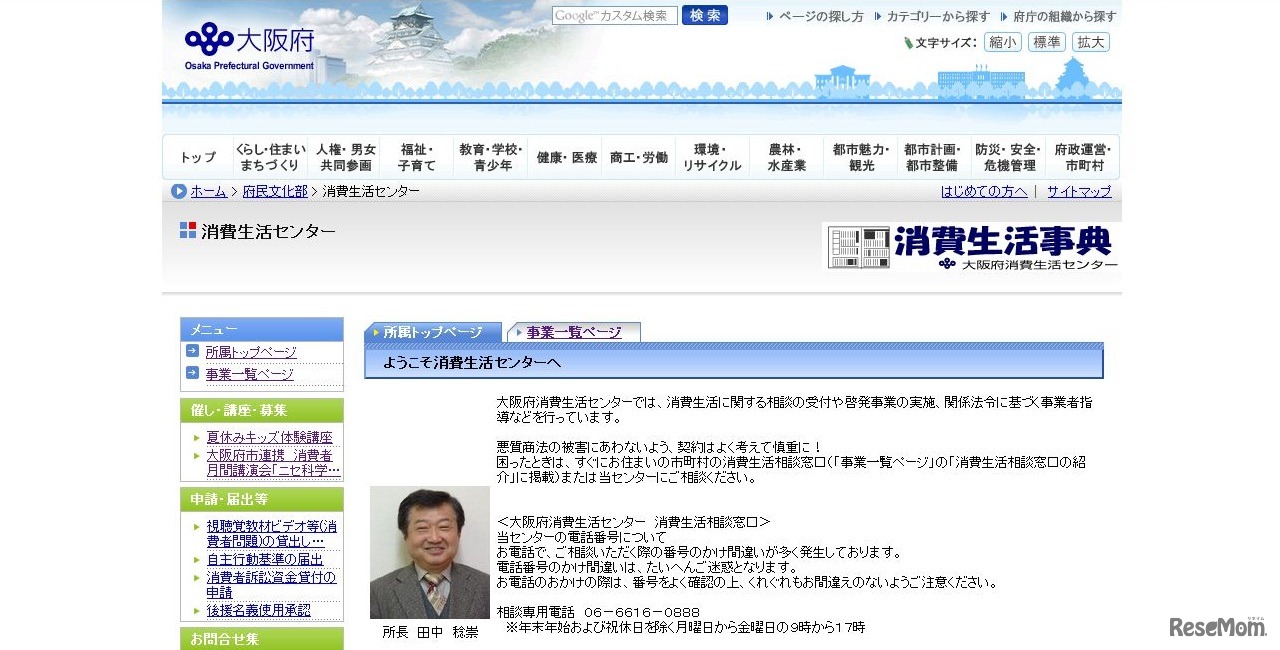Click arrow icon beside sidebar 事業一覧ページ
Screen dimensions: 1280x650
coord(192,373)
